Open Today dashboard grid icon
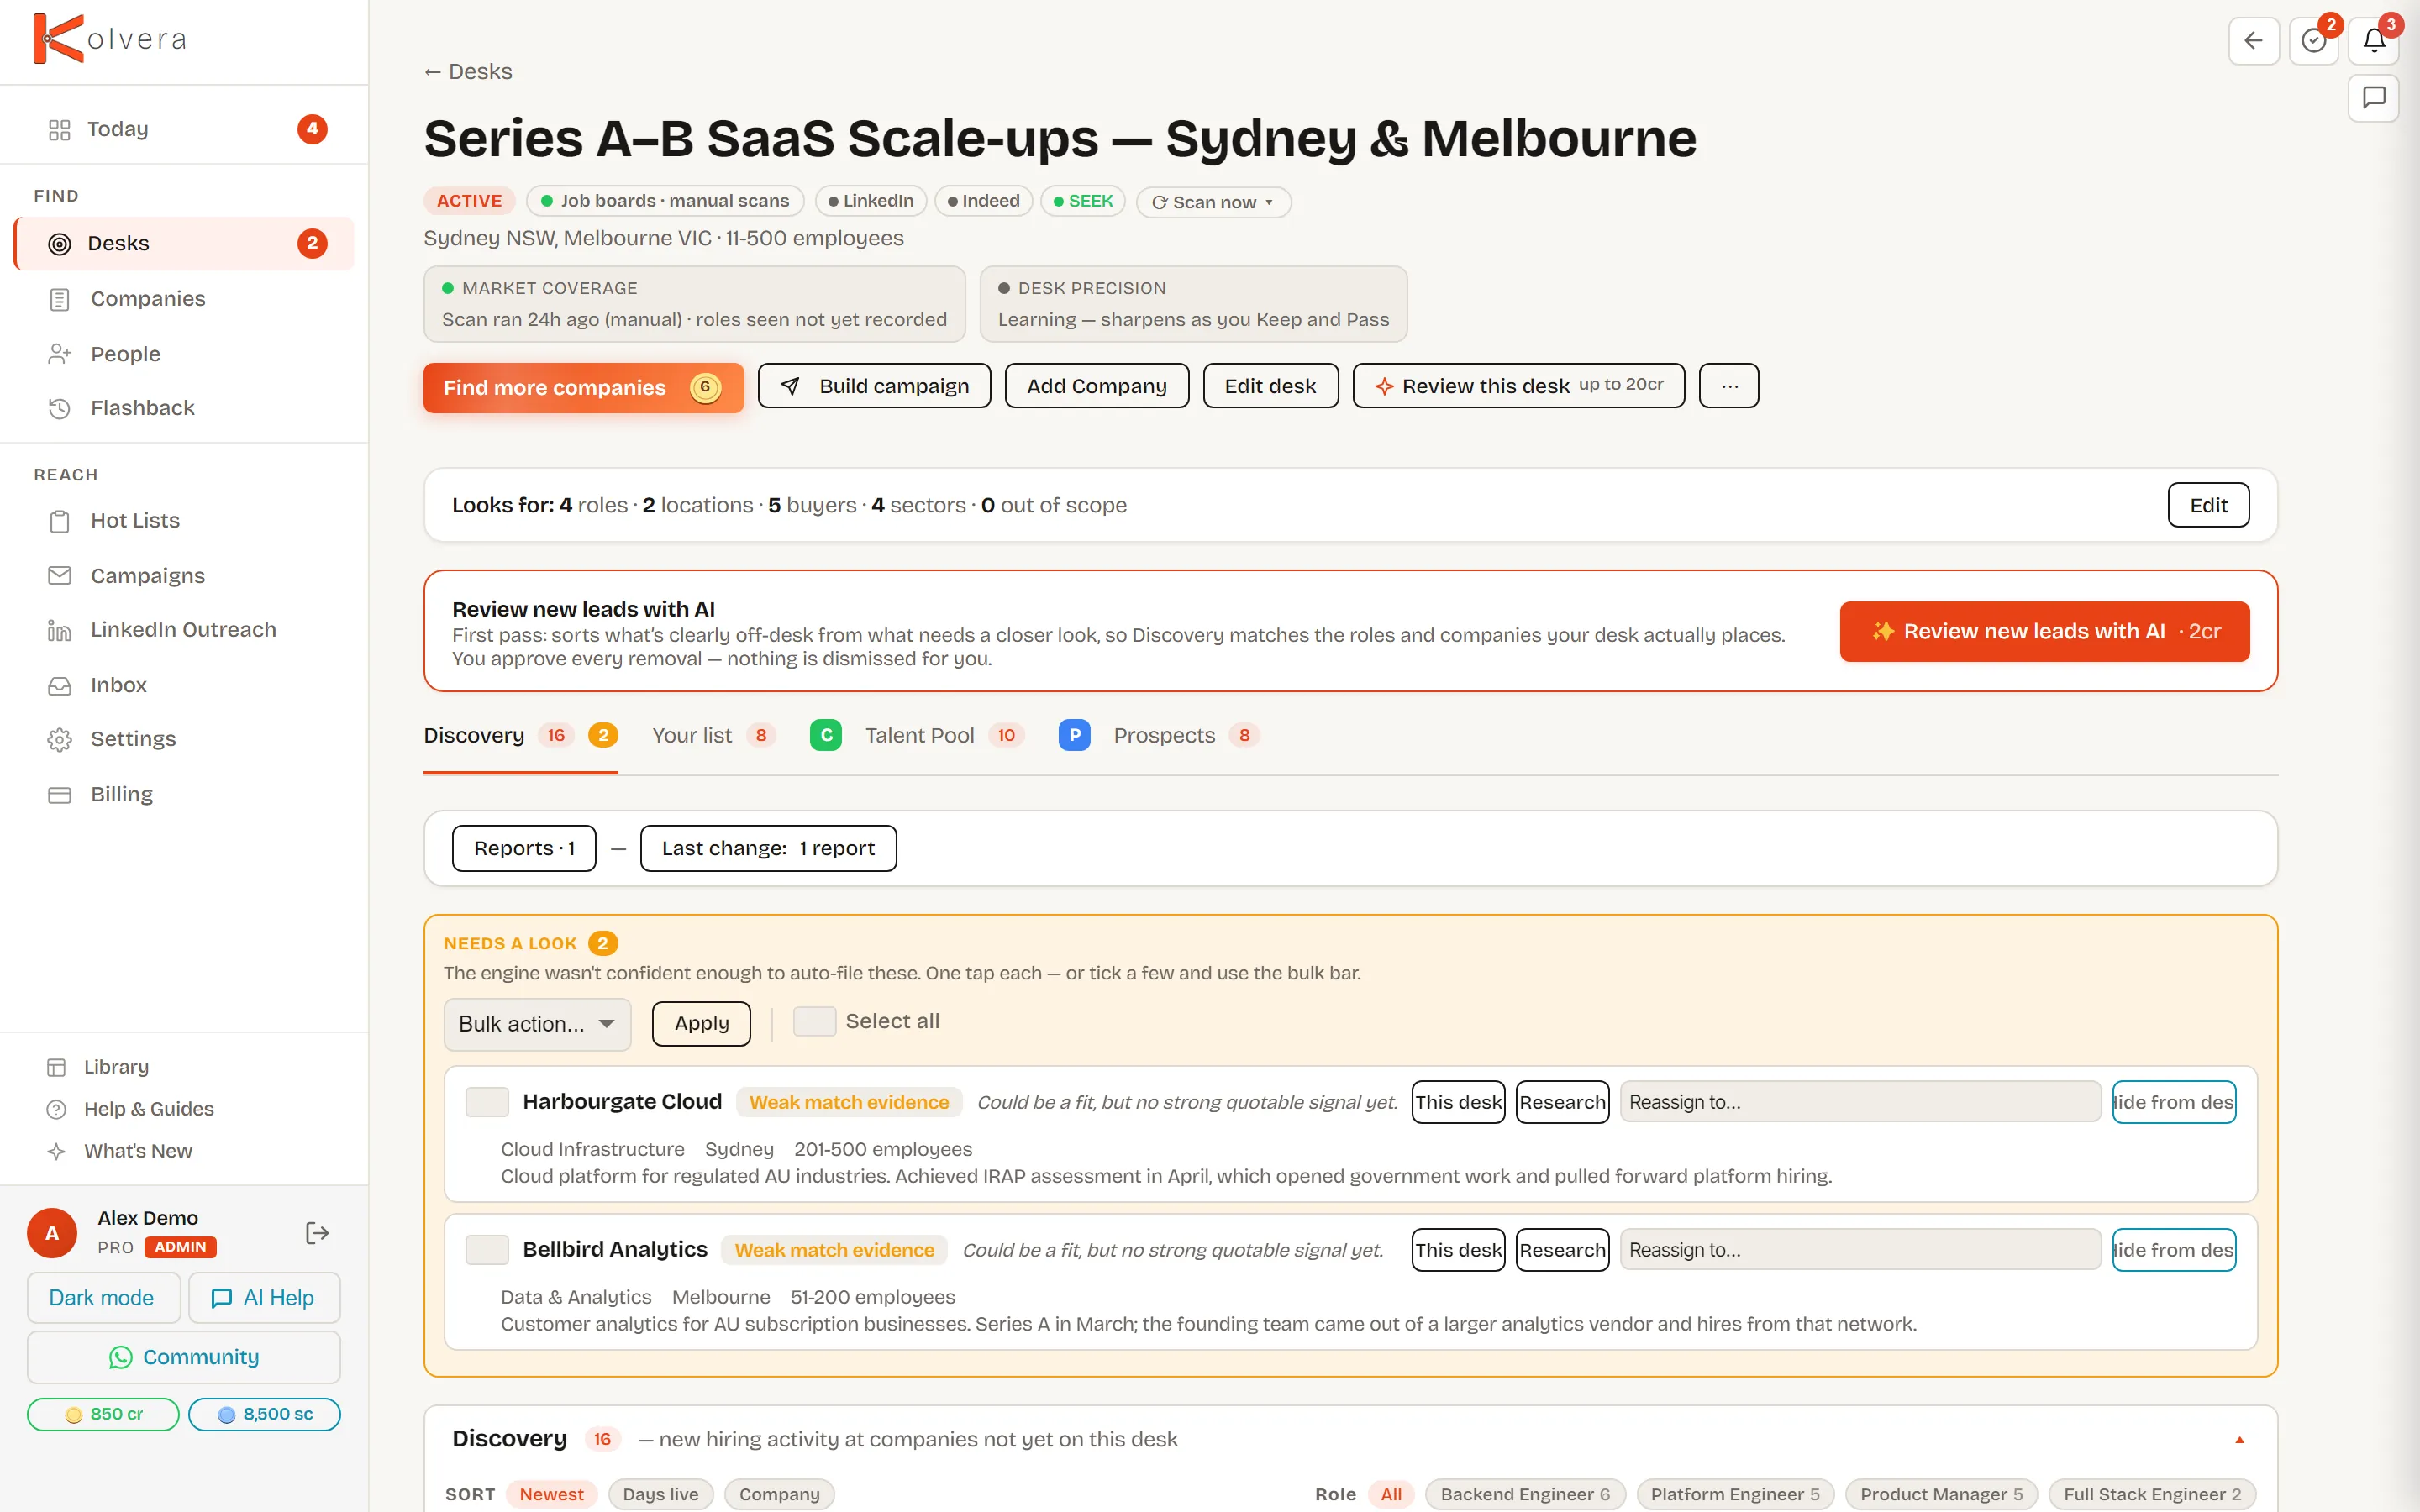2420x1512 pixels. 60,129
